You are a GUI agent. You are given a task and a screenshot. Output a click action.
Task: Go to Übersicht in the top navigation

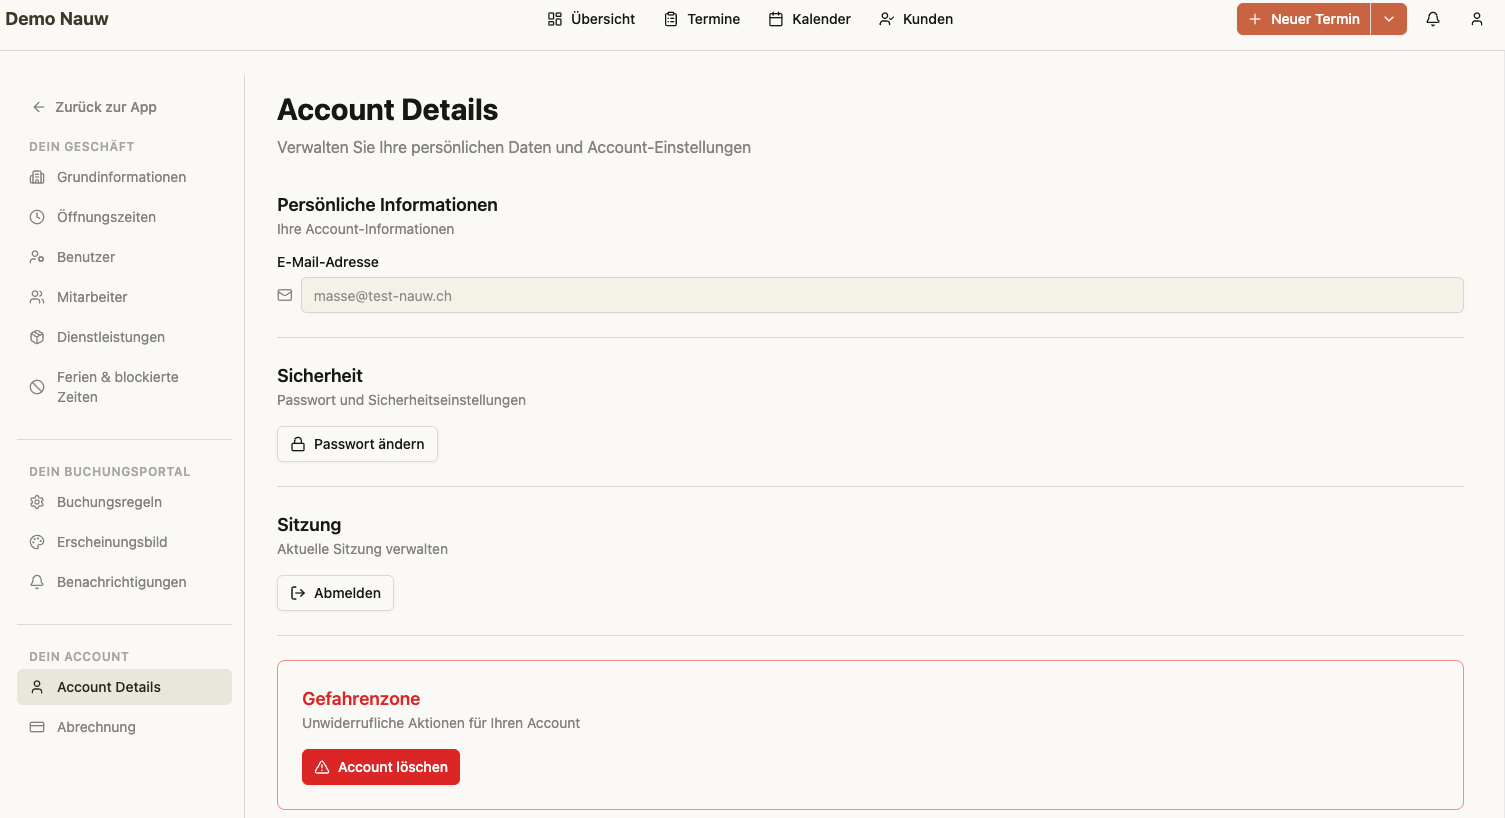[591, 19]
